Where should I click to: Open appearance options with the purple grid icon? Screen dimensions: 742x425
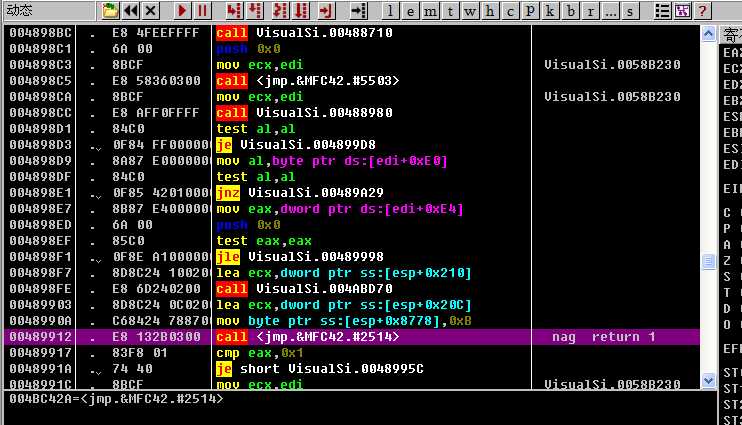point(682,10)
